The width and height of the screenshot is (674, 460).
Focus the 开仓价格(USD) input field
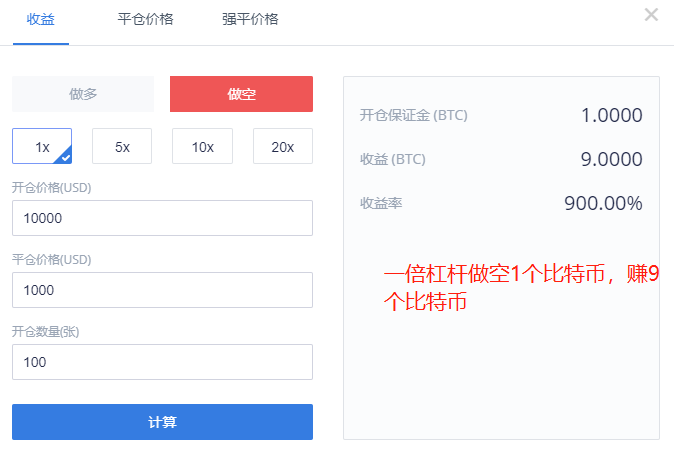pyautogui.click(x=162, y=218)
